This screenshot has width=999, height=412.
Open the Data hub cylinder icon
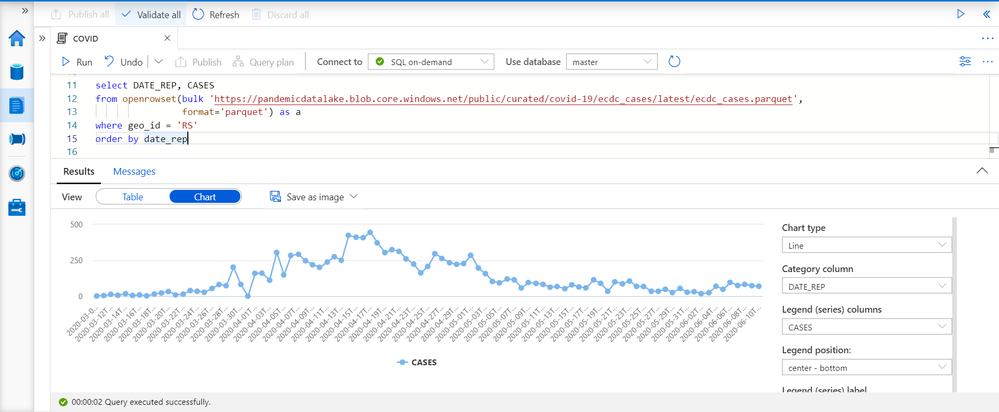pos(17,71)
